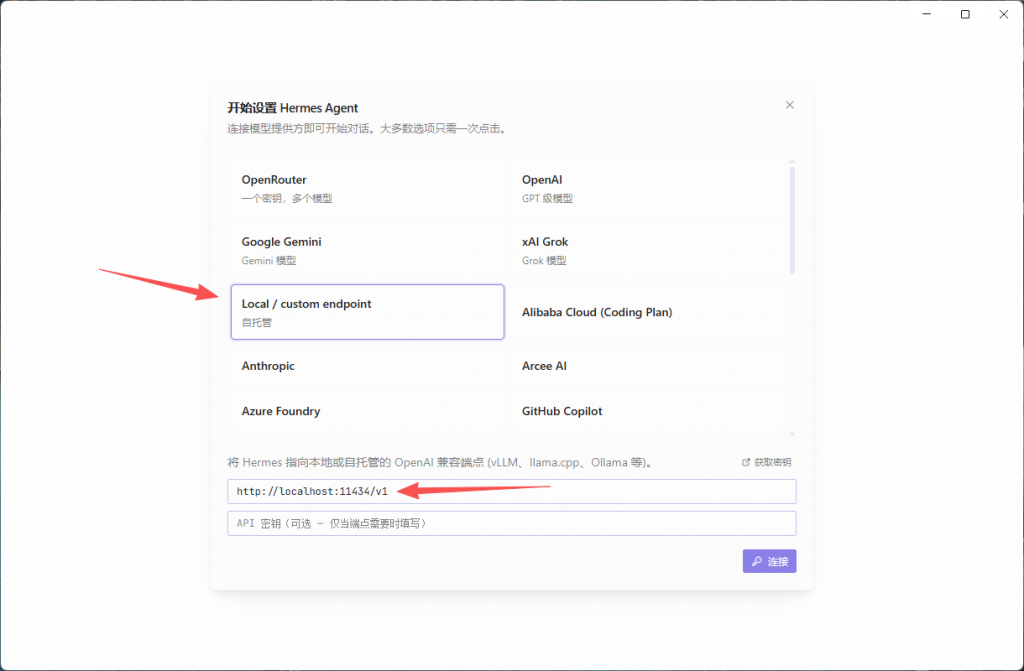Open the 获取密钥 link
Viewport: 1024px width, 671px height.
(767, 462)
